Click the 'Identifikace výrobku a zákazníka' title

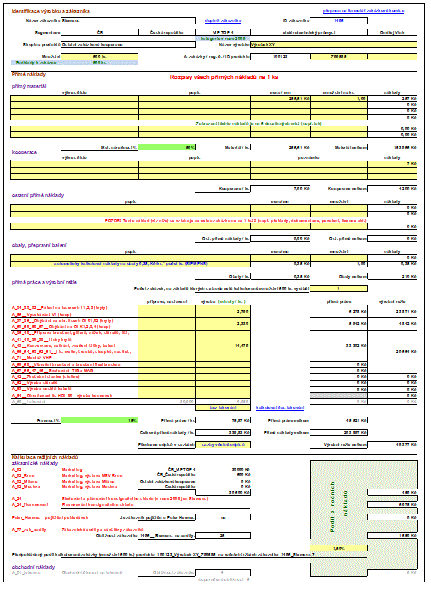tap(51, 11)
